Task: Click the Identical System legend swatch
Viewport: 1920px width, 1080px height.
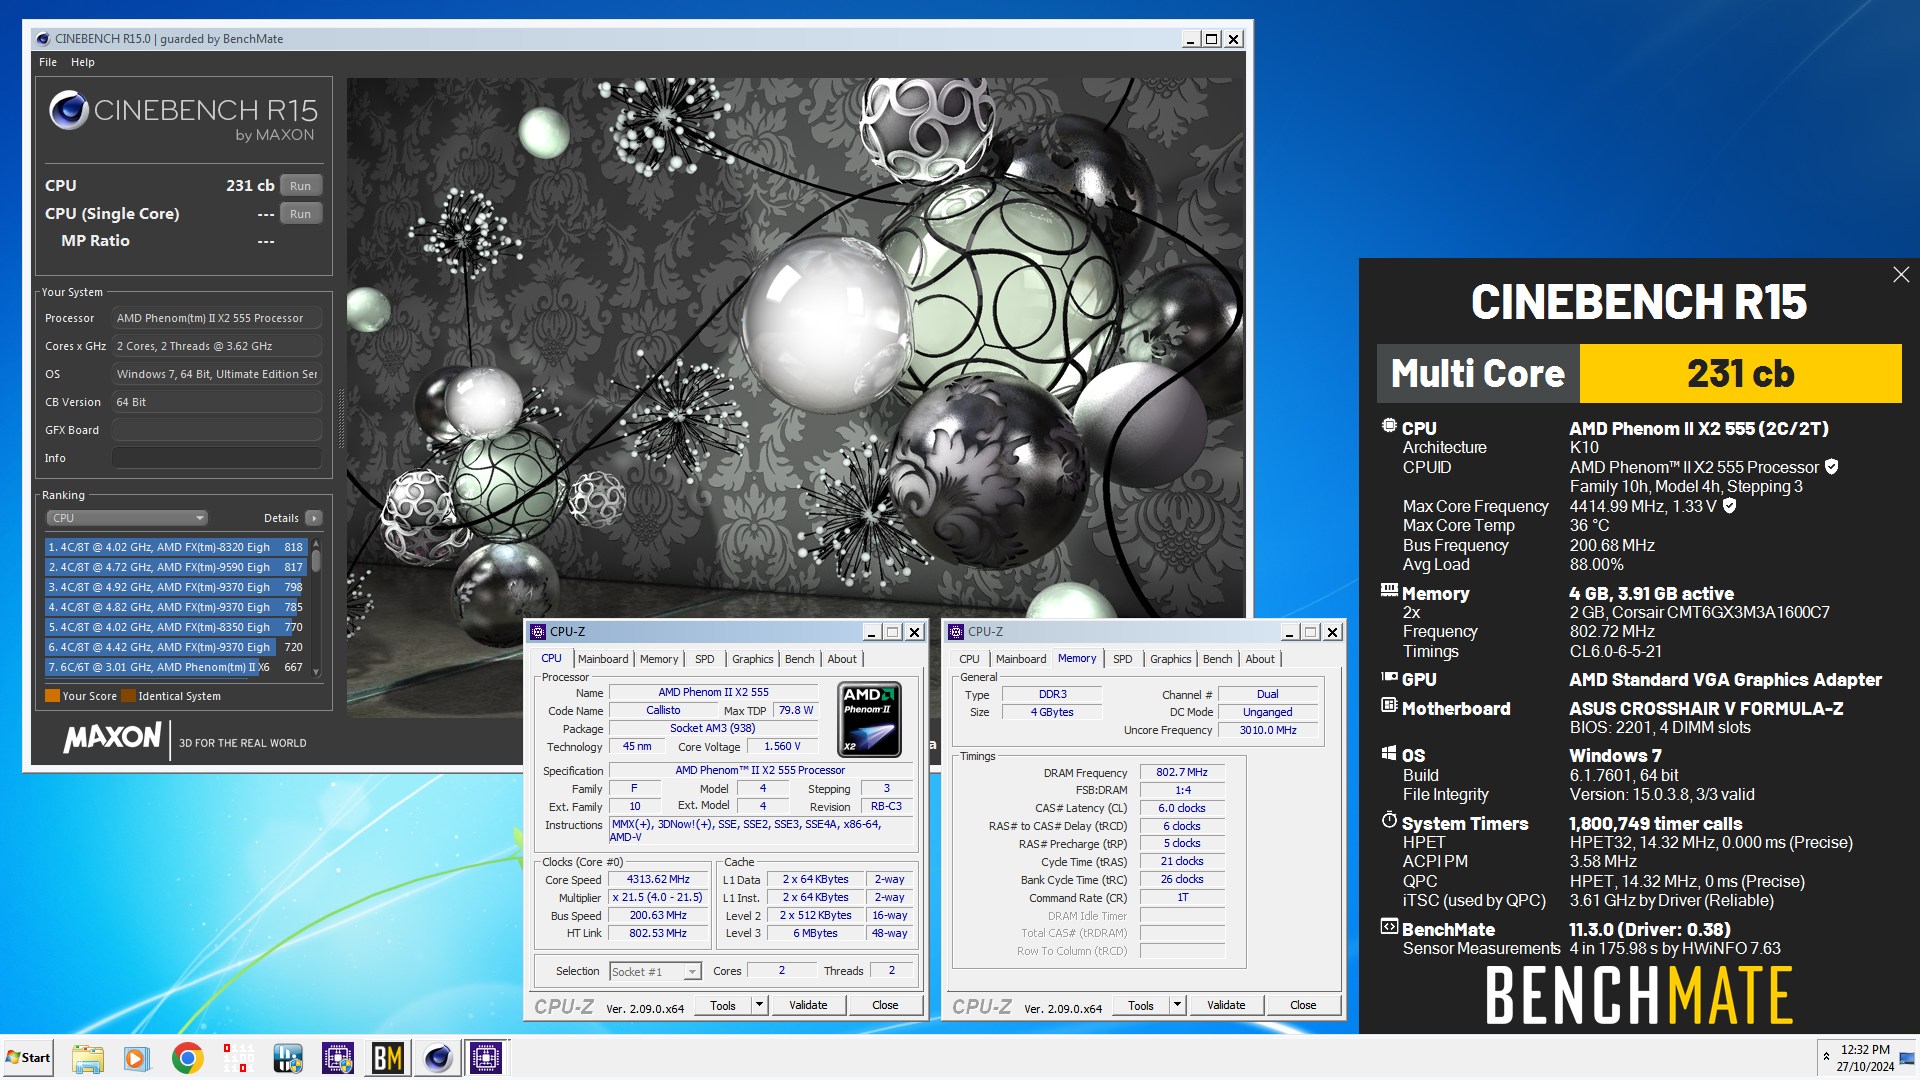Action: 128,696
